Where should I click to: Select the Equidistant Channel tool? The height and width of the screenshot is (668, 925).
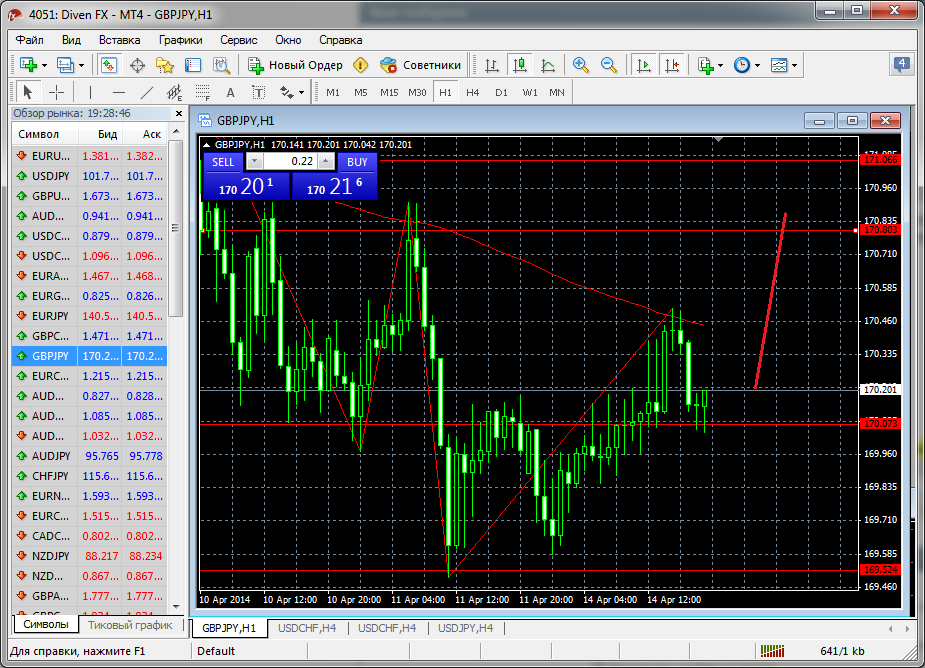[x=174, y=92]
